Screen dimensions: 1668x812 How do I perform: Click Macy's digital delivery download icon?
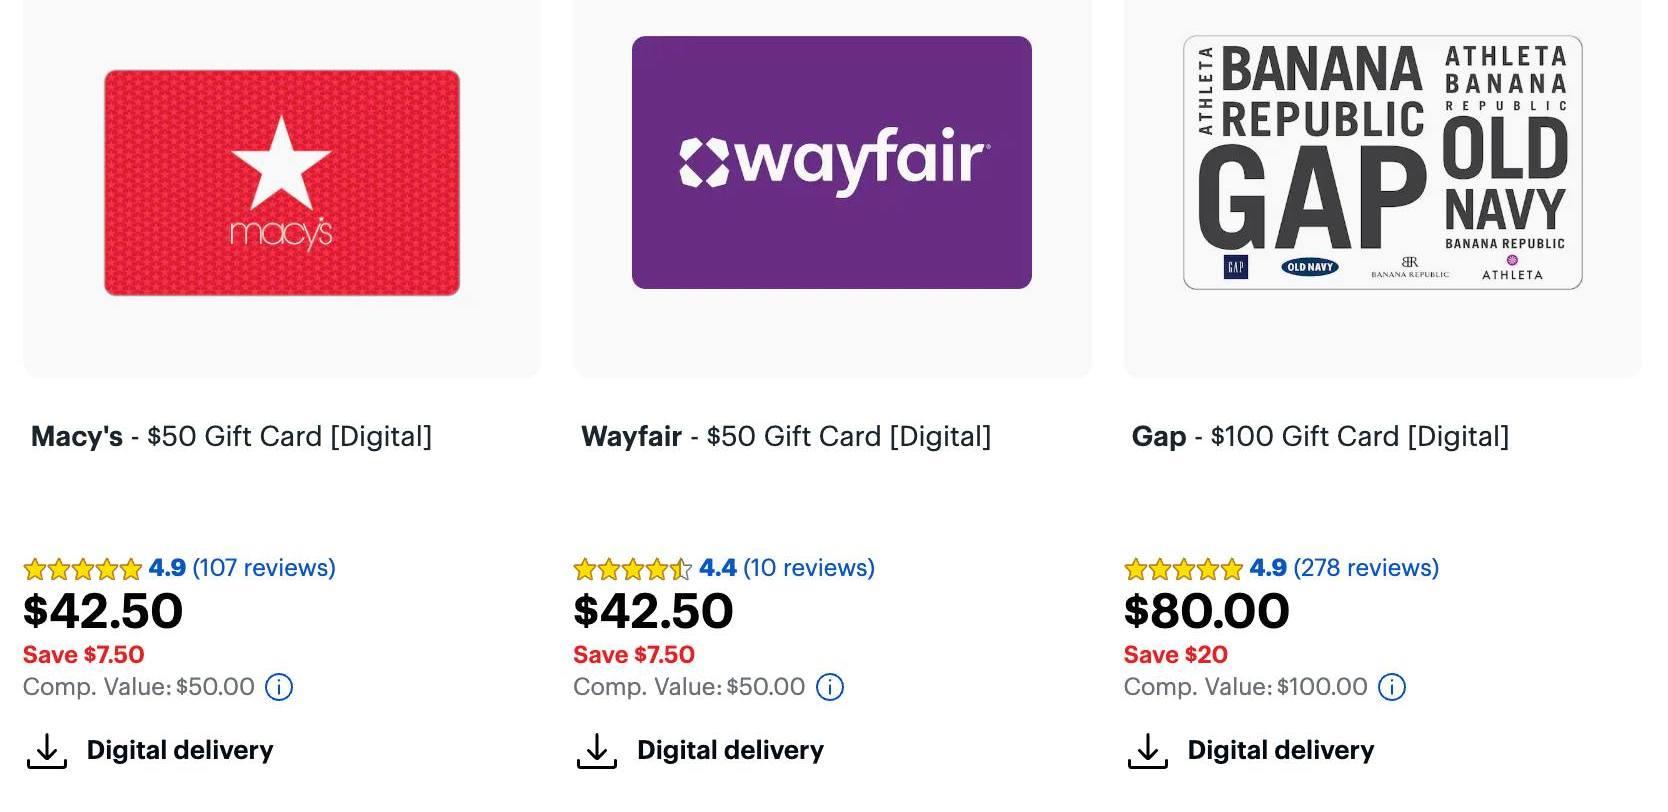click(46, 751)
